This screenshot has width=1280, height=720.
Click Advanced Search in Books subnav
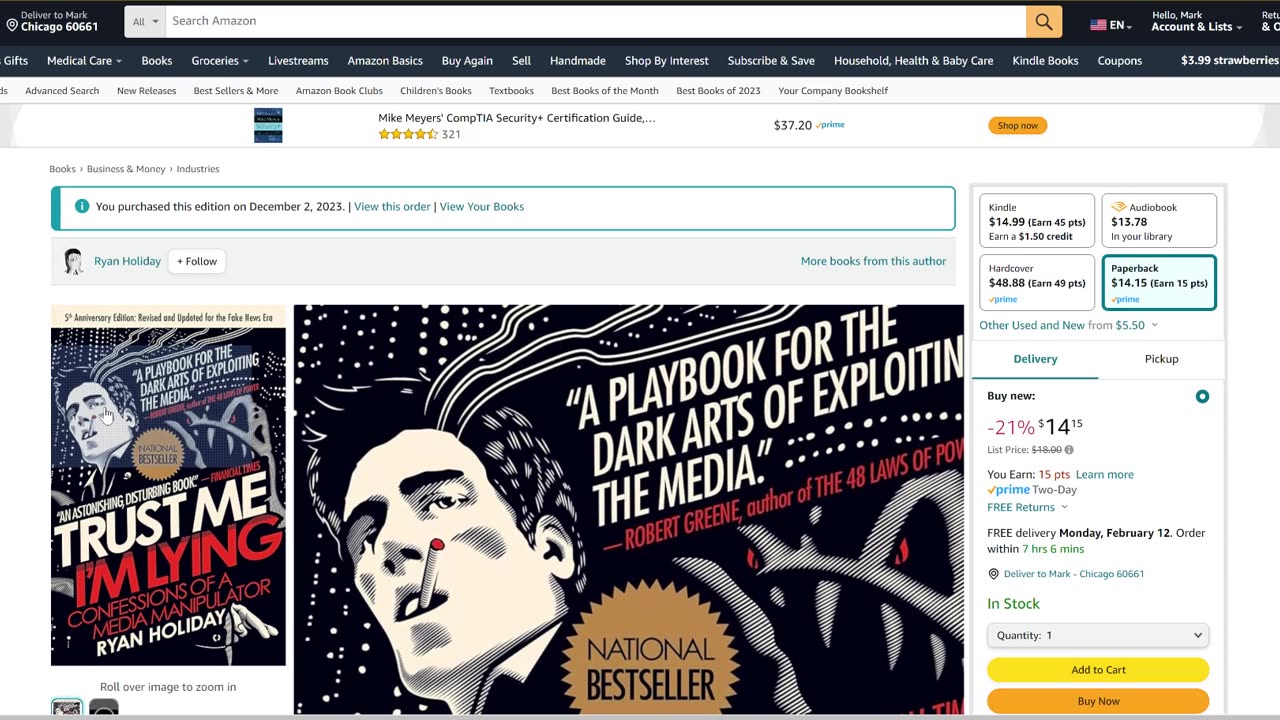coord(62,91)
